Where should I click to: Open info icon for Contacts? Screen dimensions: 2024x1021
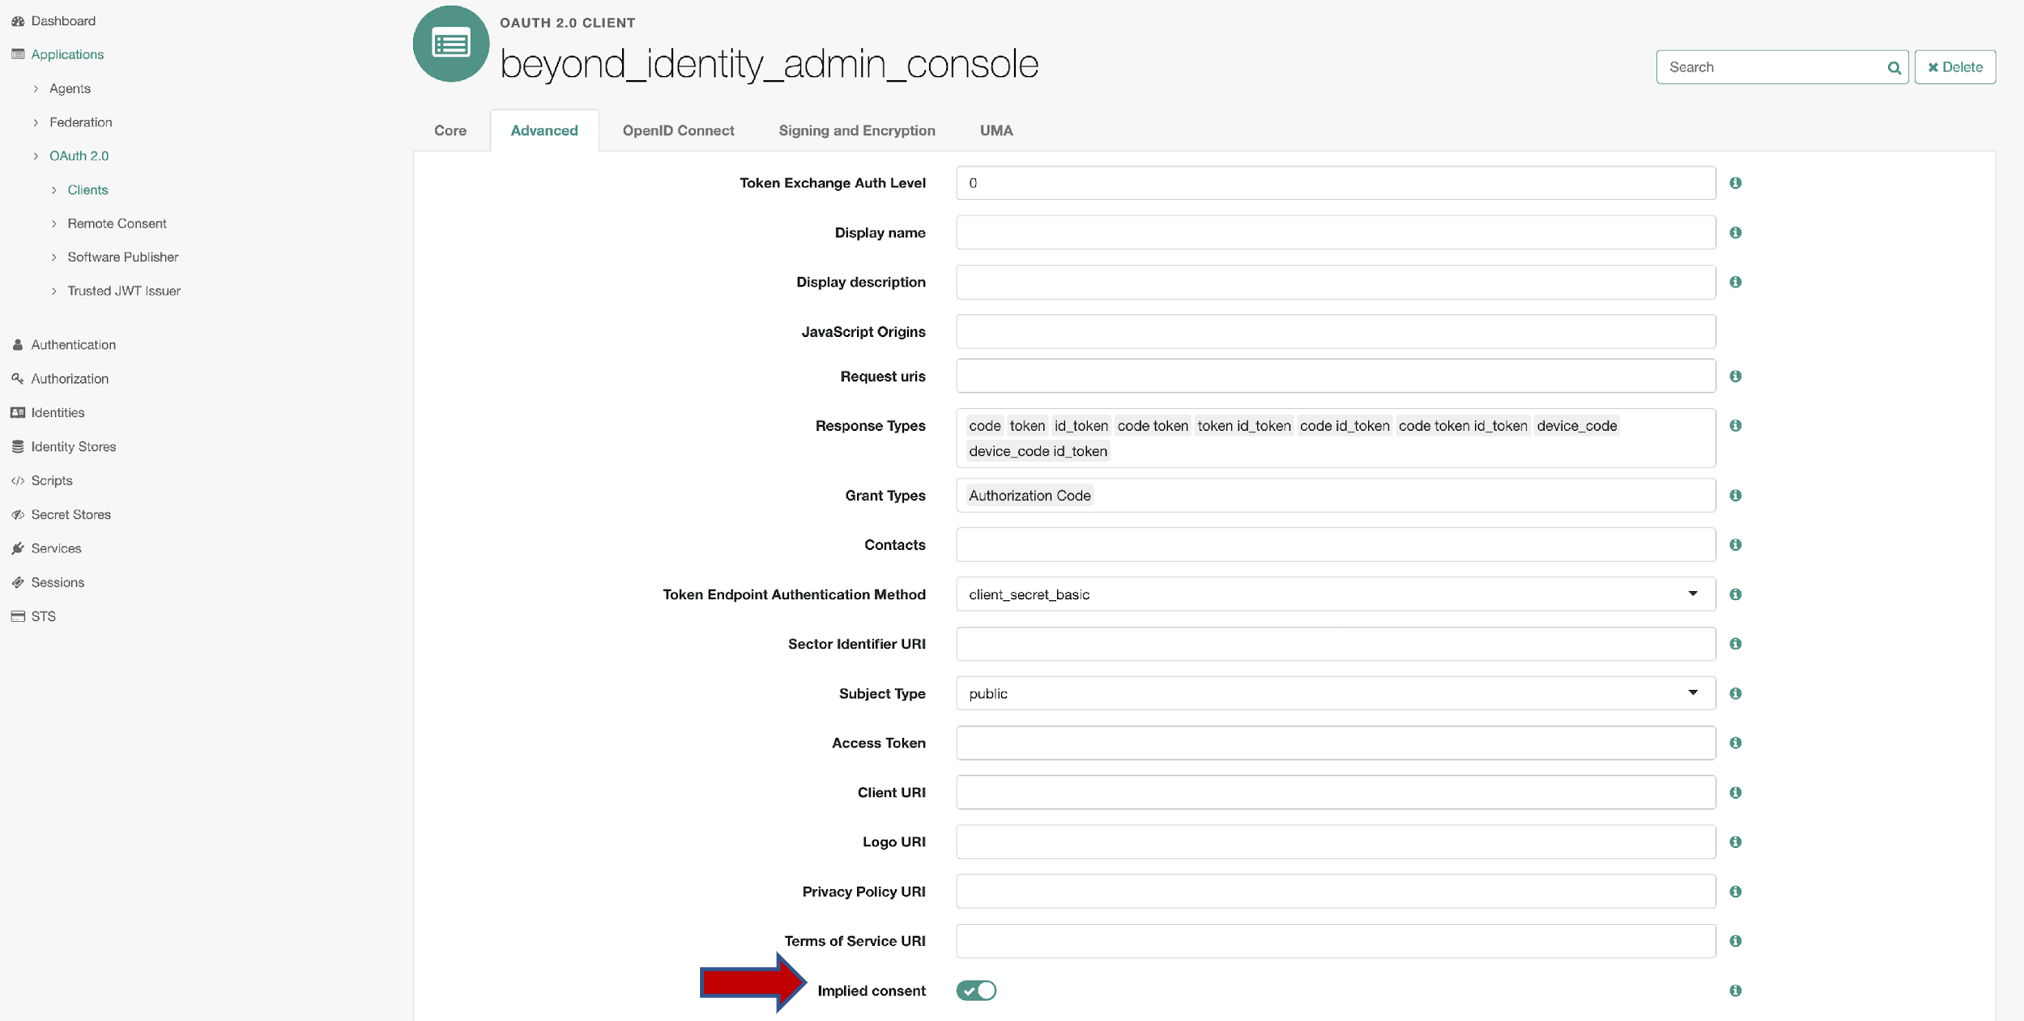1735,545
